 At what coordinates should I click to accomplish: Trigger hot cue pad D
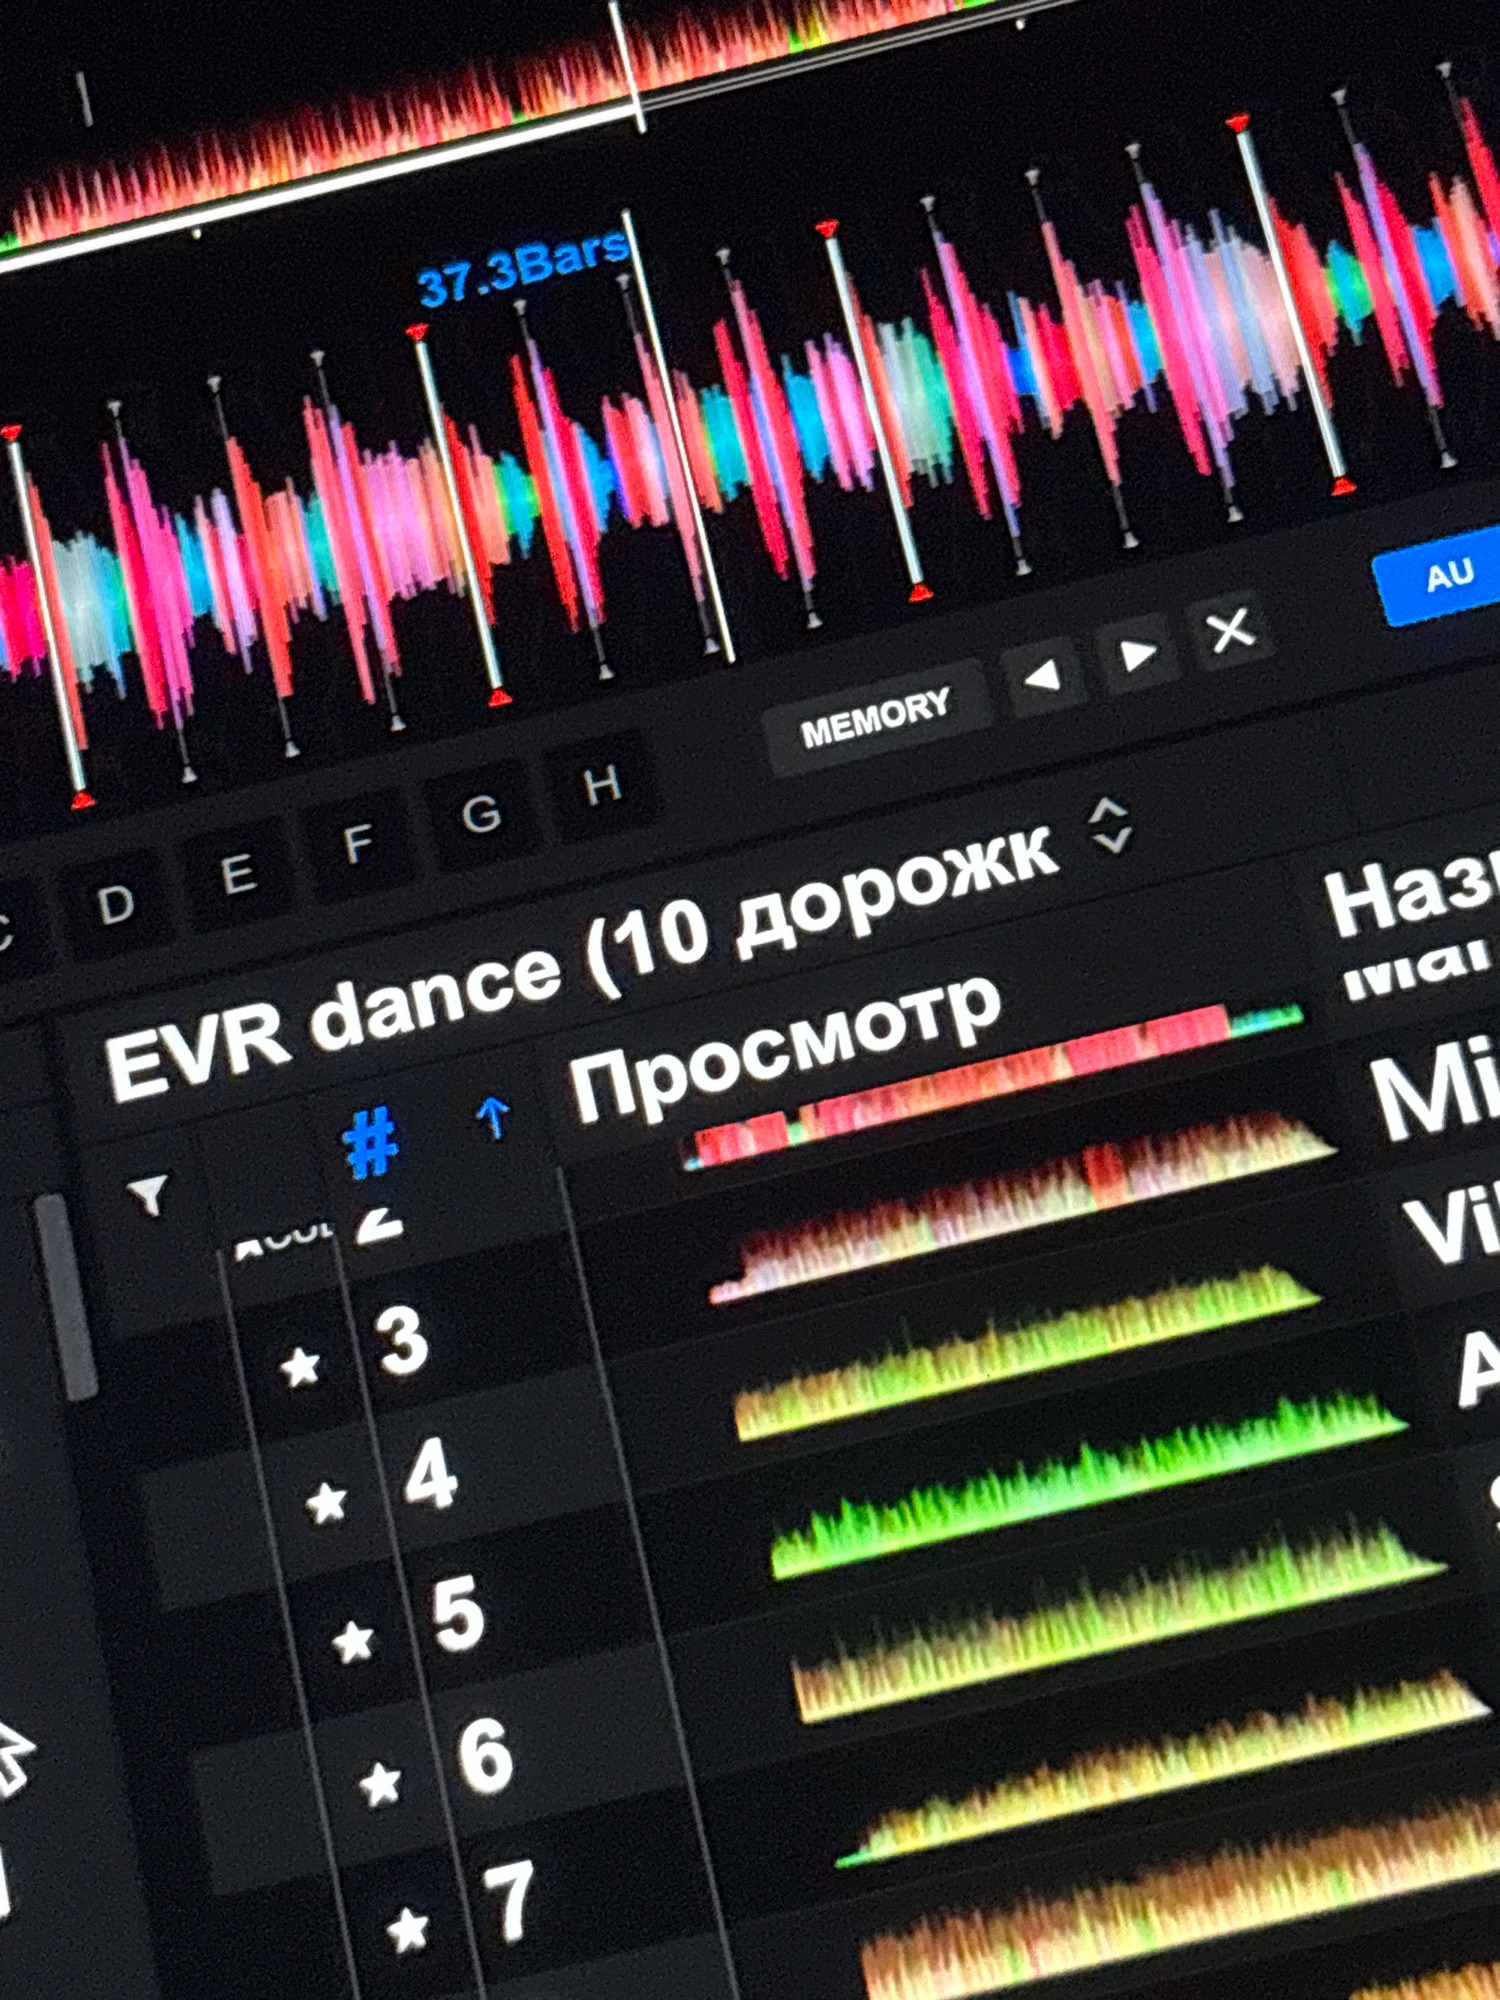(116, 904)
